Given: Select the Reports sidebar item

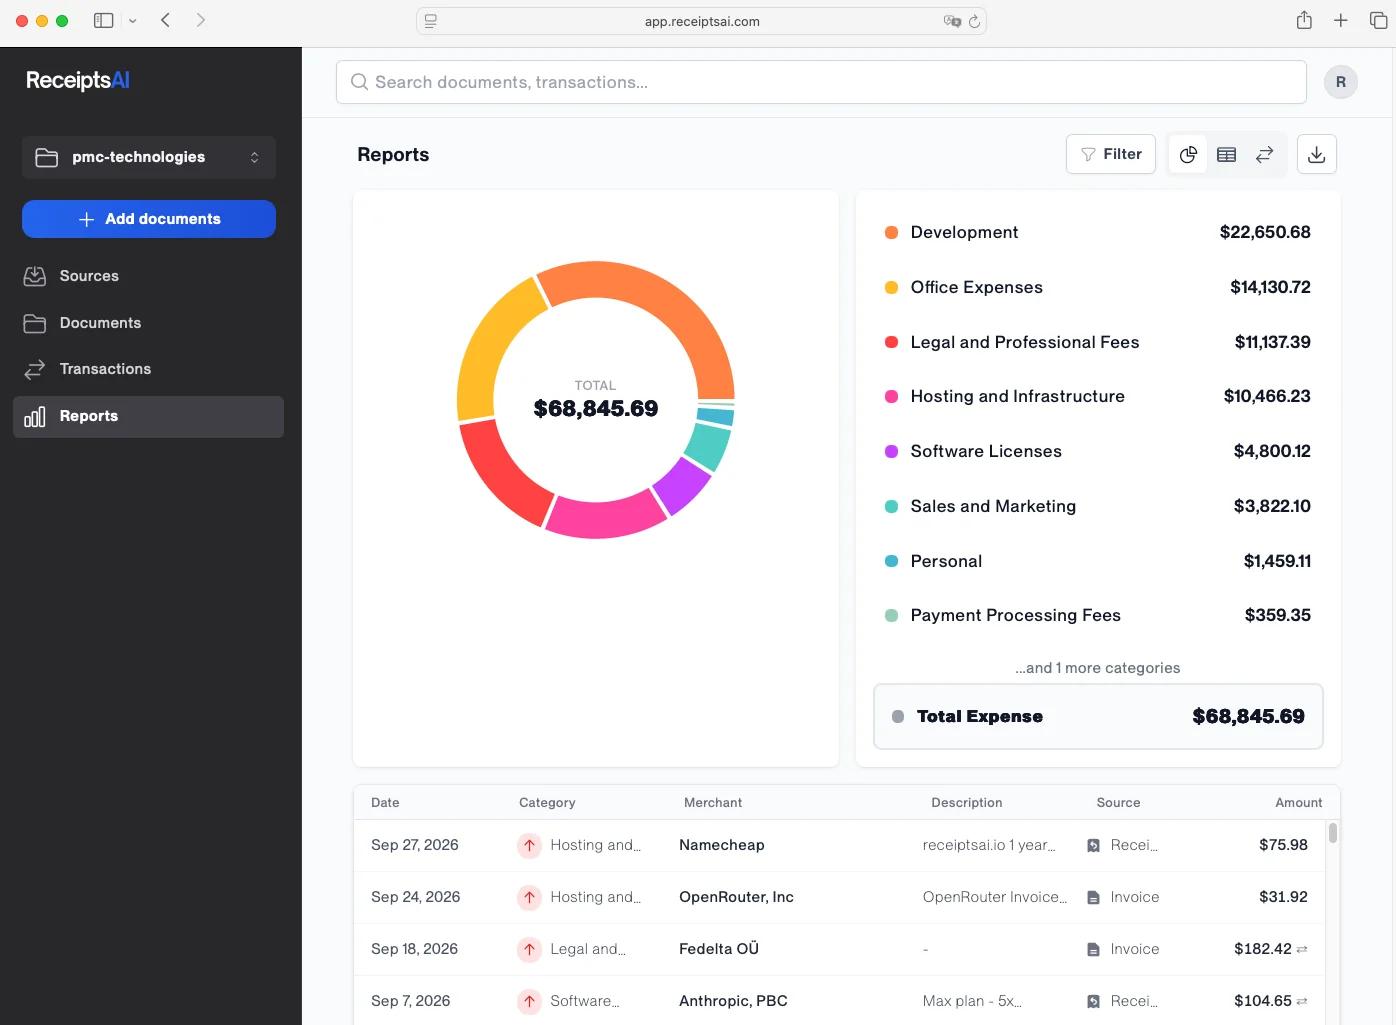Looking at the screenshot, I should point(149,416).
